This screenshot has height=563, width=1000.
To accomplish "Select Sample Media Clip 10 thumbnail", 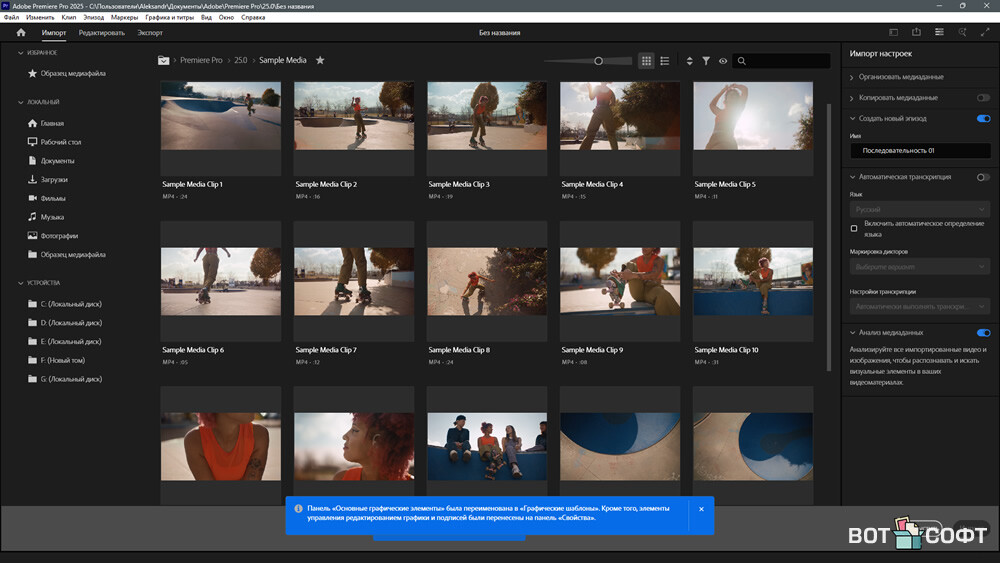I will pyautogui.click(x=753, y=281).
